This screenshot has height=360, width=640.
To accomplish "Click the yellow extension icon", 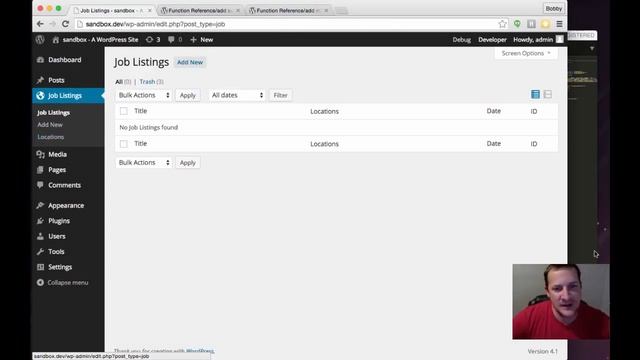I will point(545,24).
